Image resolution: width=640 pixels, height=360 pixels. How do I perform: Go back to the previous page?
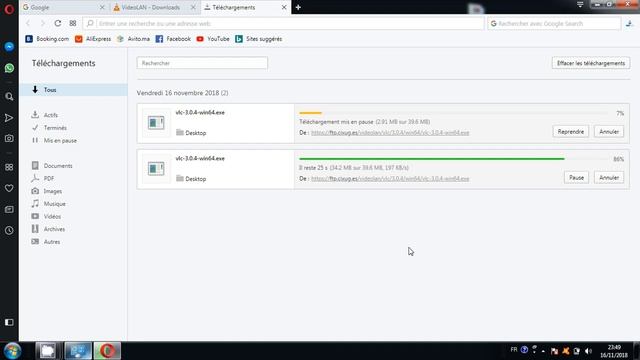click(28, 23)
